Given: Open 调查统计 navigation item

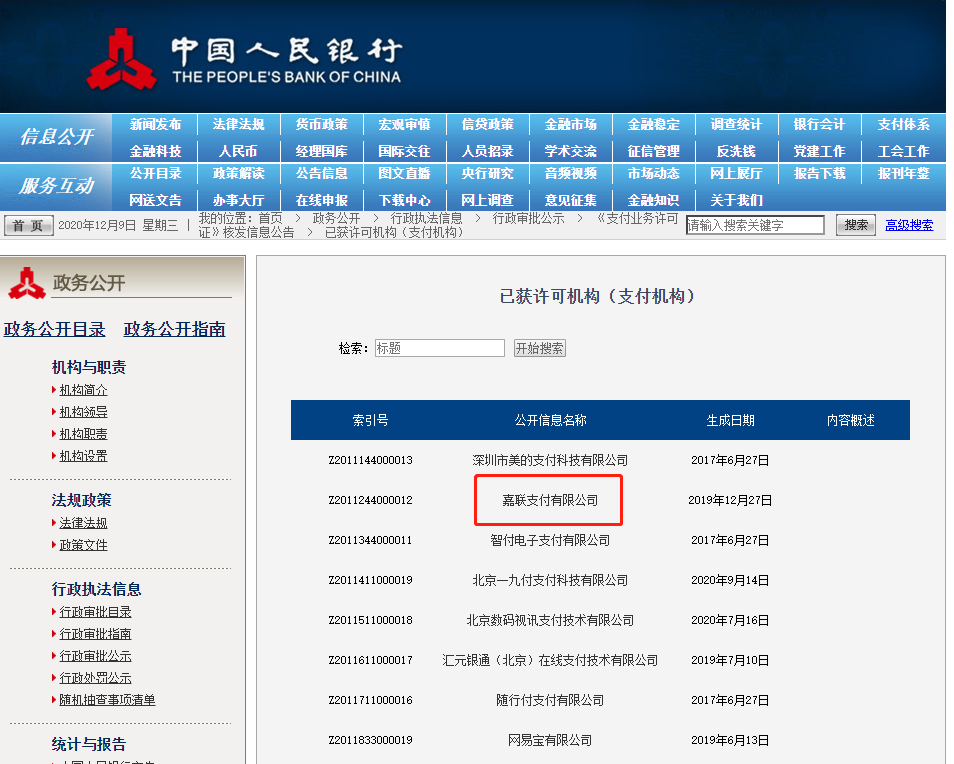Looking at the screenshot, I should [736, 125].
